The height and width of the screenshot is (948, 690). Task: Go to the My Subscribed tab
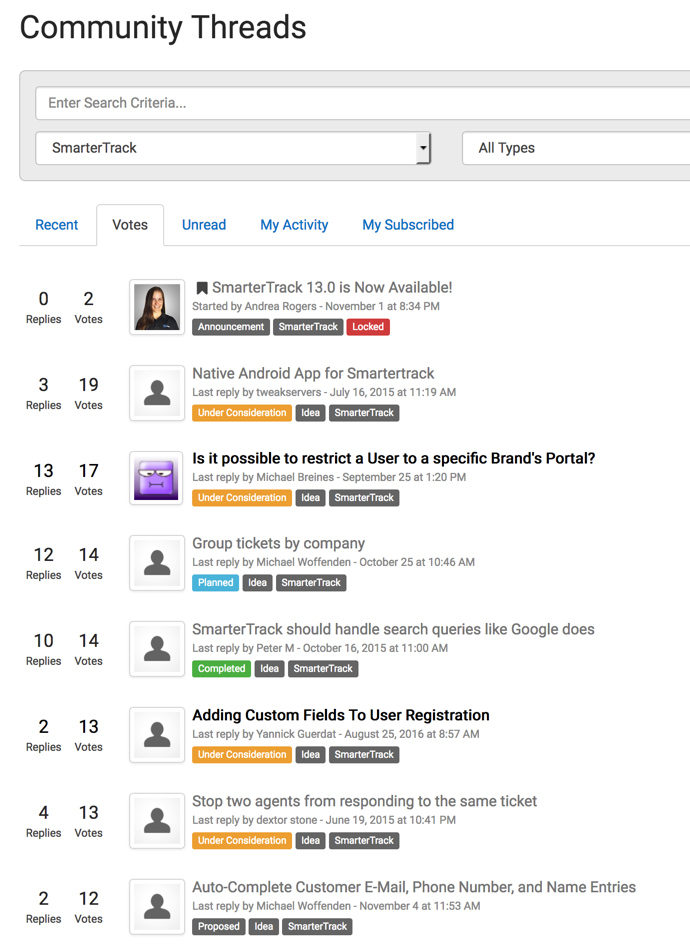coord(408,225)
